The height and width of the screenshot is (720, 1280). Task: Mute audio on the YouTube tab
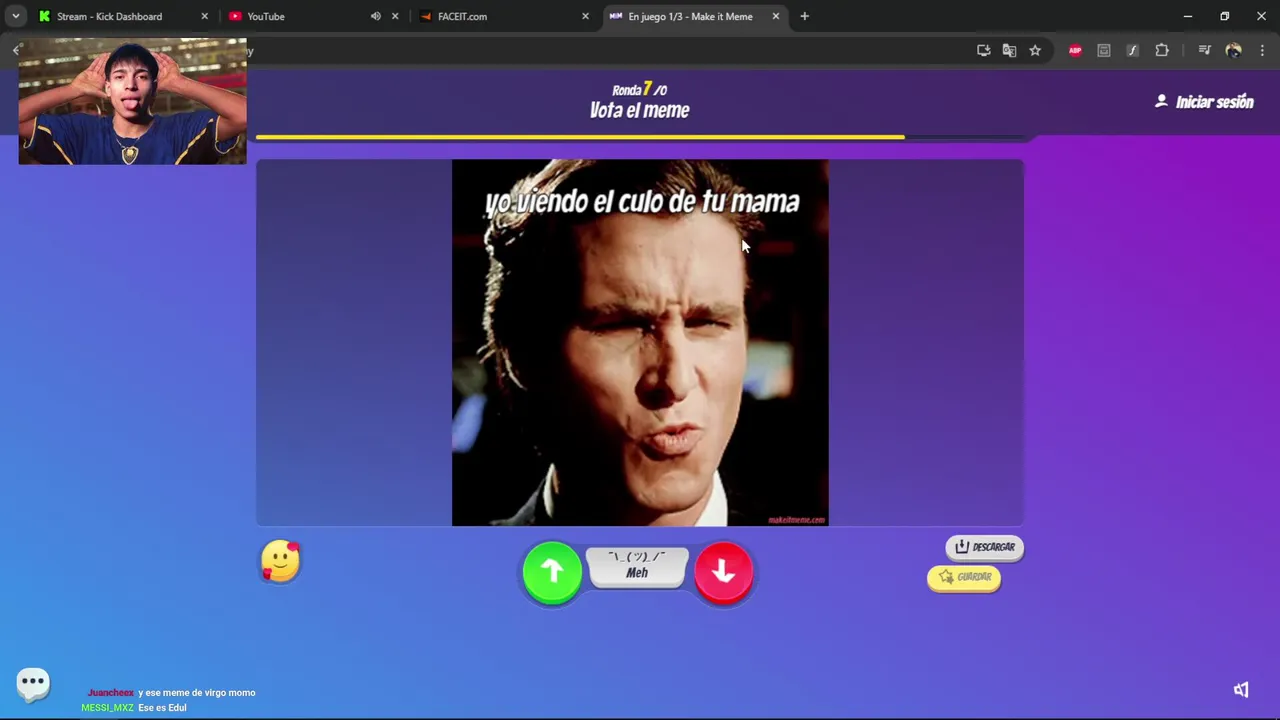pyautogui.click(x=375, y=16)
